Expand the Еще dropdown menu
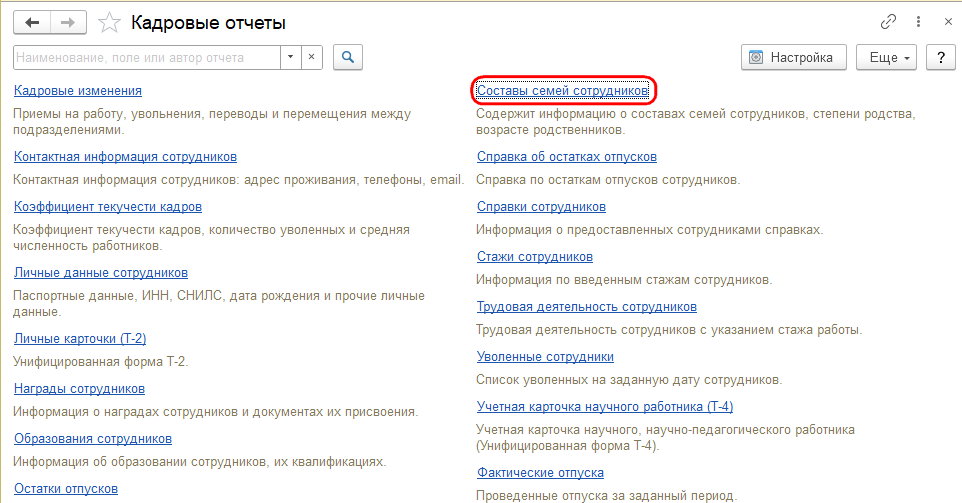 coord(887,58)
